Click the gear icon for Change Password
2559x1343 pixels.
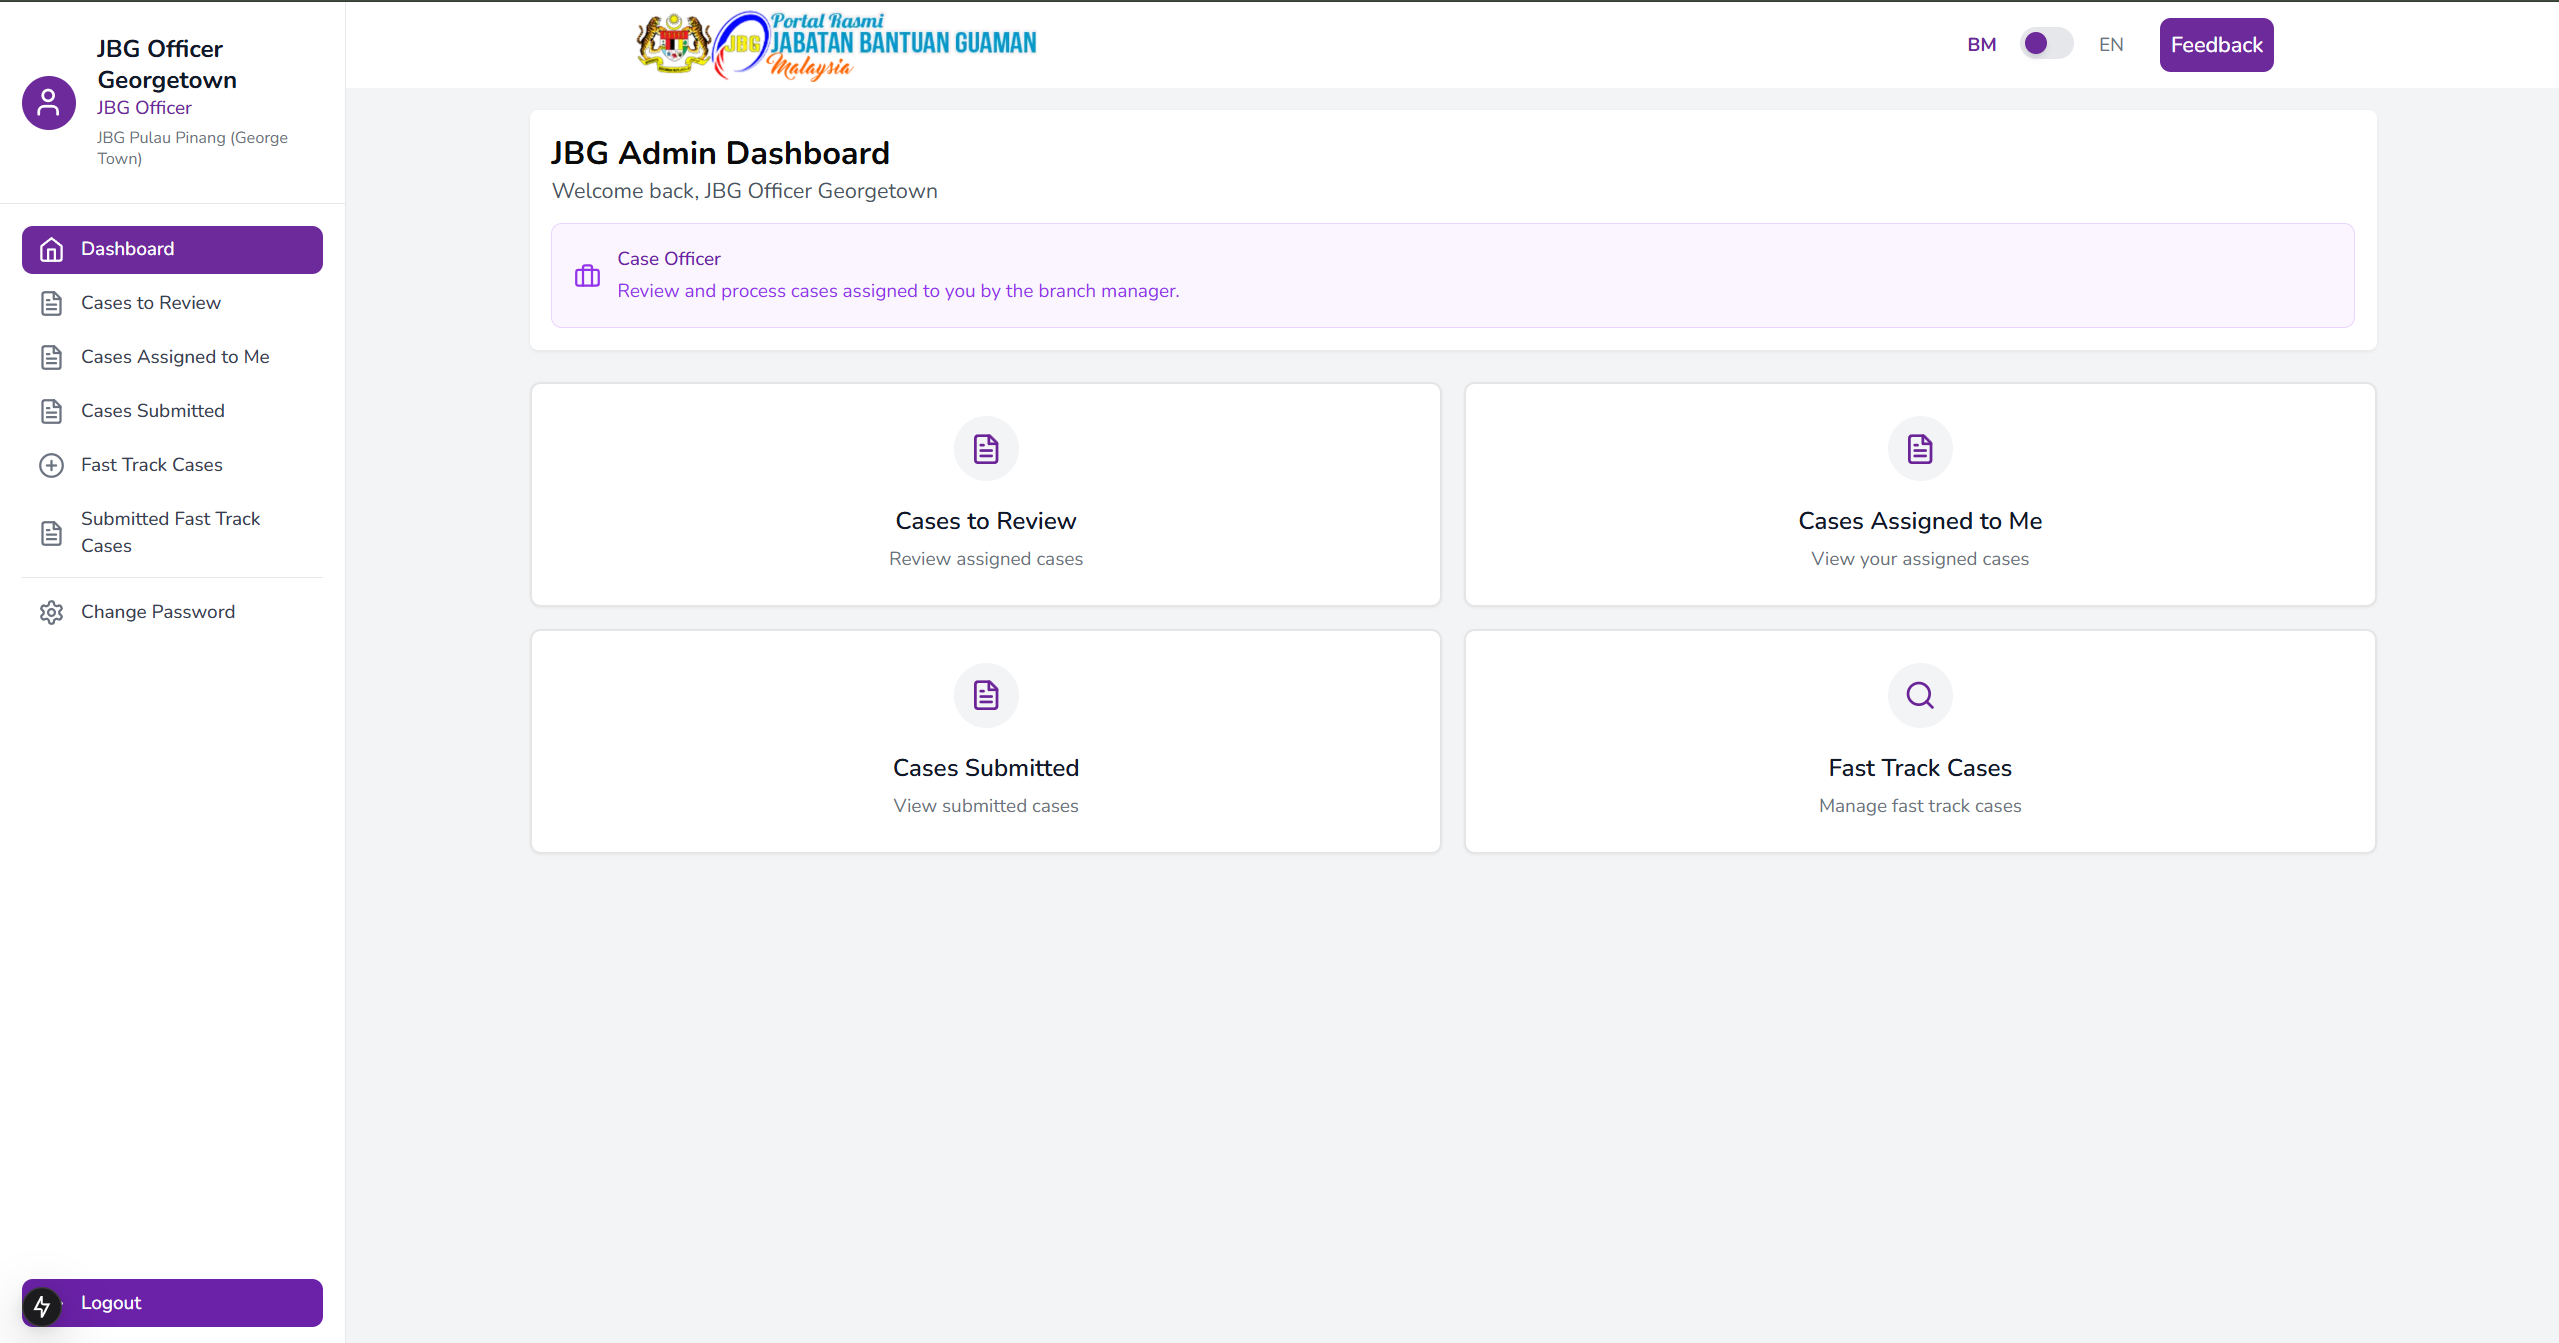(x=51, y=612)
